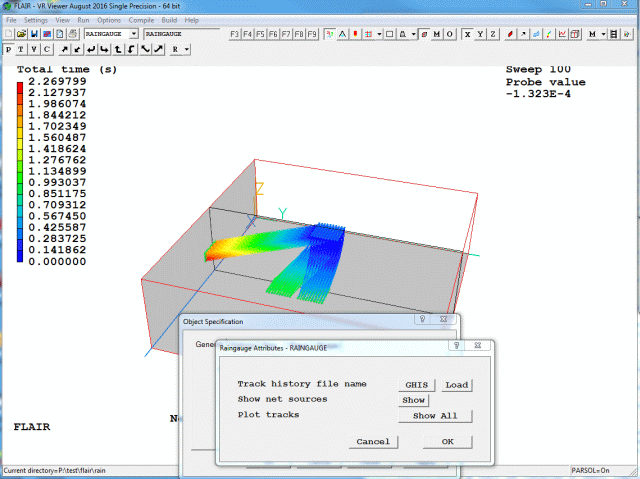Click the New file icon
The height and width of the screenshot is (479, 640).
8,34
